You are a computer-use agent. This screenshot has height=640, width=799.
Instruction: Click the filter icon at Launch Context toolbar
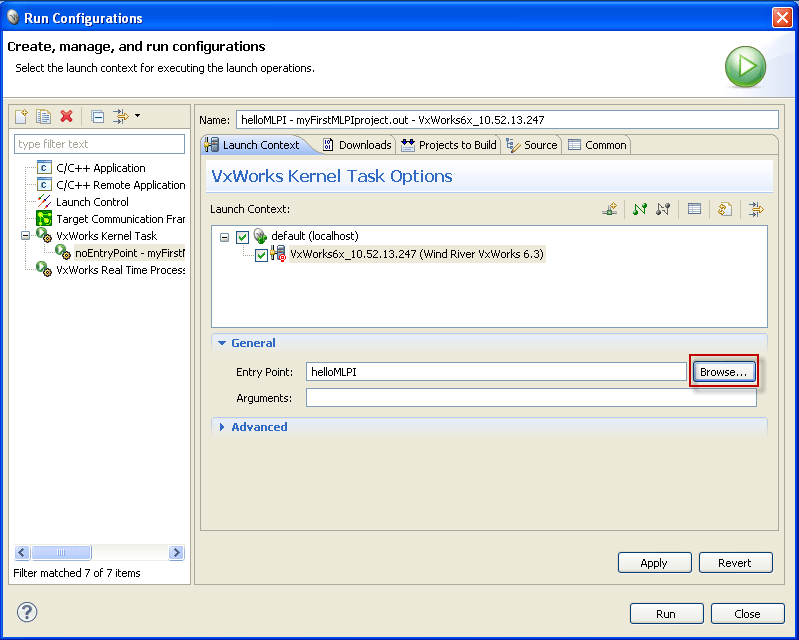(x=756, y=209)
